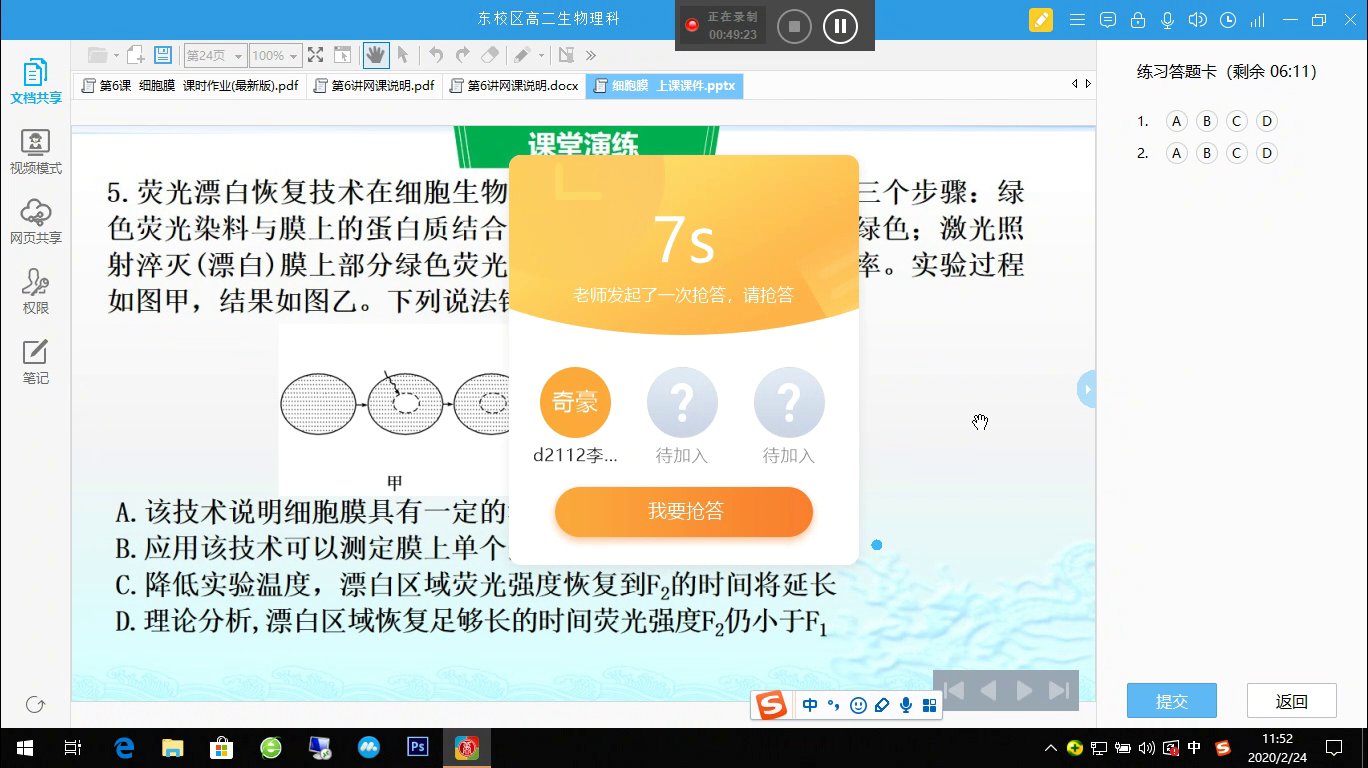Open the chat message icon in title bar

(x=1107, y=20)
